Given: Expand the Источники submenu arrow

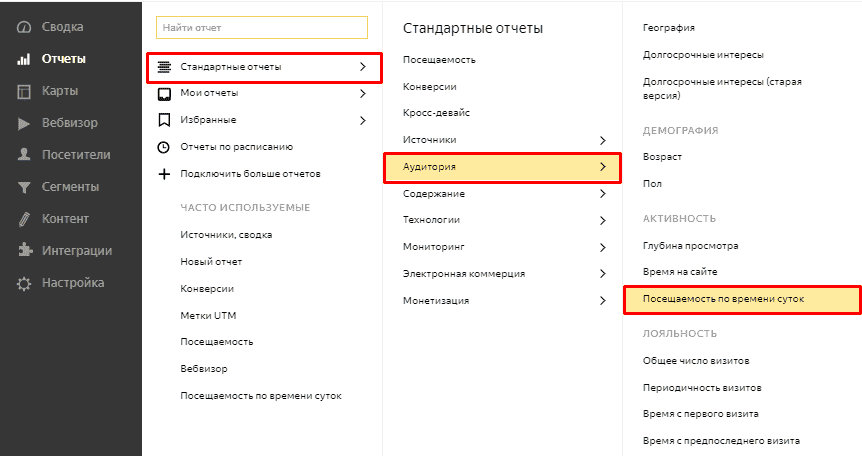Looking at the screenshot, I should pyautogui.click(x=602, y=139).
